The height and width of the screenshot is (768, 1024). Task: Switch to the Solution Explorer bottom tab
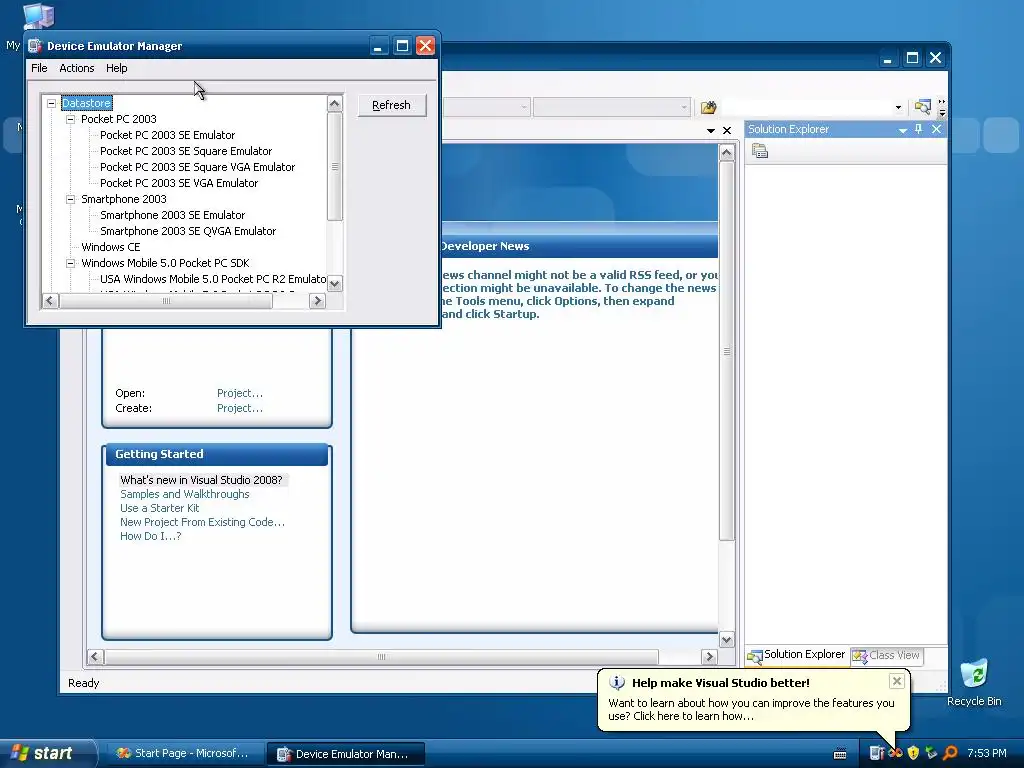point(797,655)
